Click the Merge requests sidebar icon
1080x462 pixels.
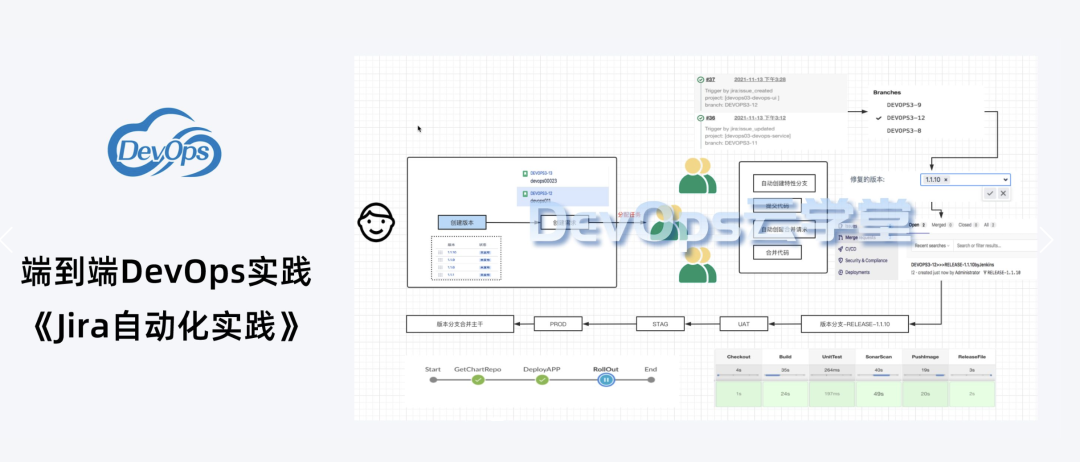click(x=841, y=237)
